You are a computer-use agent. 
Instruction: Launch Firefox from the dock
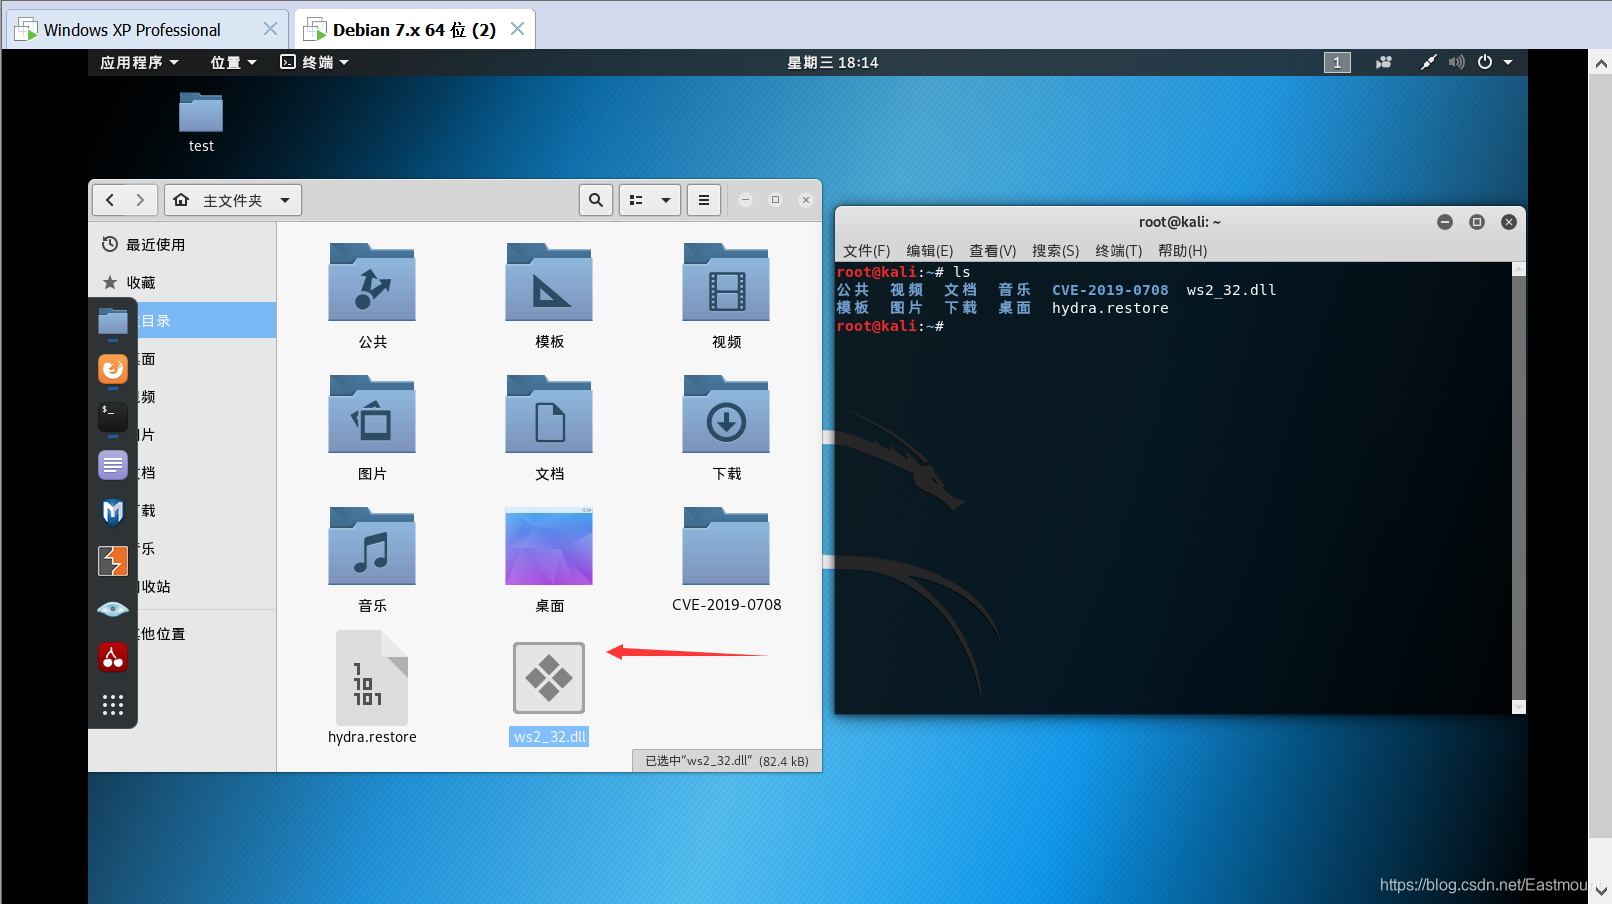(113, 369)
